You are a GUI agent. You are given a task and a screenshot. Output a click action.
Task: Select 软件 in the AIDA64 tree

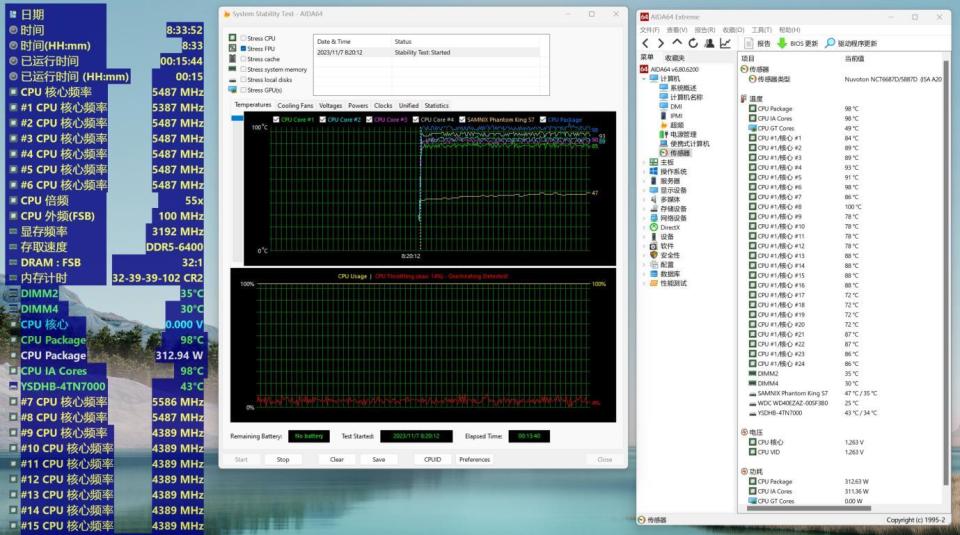[x=667, y=246]
